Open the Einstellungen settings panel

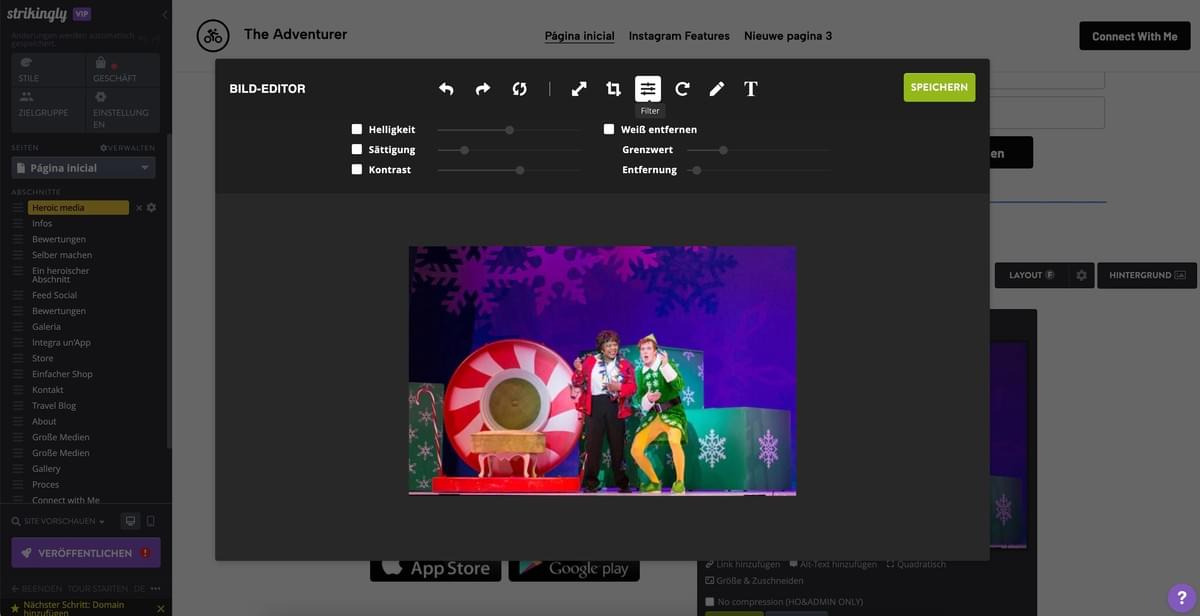123,110
